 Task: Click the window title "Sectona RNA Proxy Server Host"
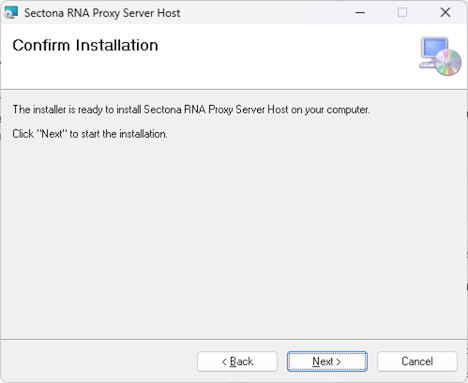click(102, 13)
